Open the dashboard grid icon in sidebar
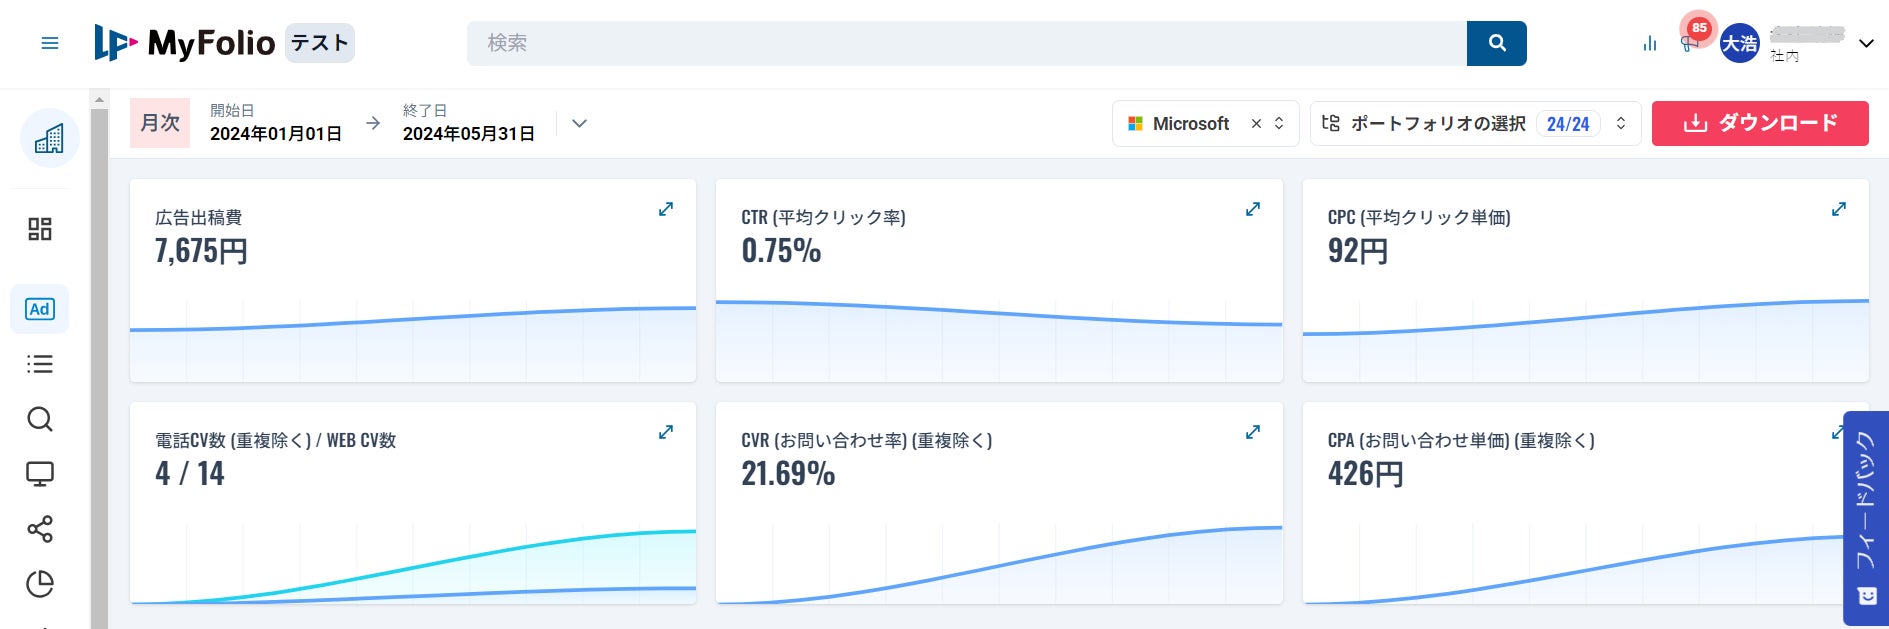The image size is (1889, 629). coord(40,229)
